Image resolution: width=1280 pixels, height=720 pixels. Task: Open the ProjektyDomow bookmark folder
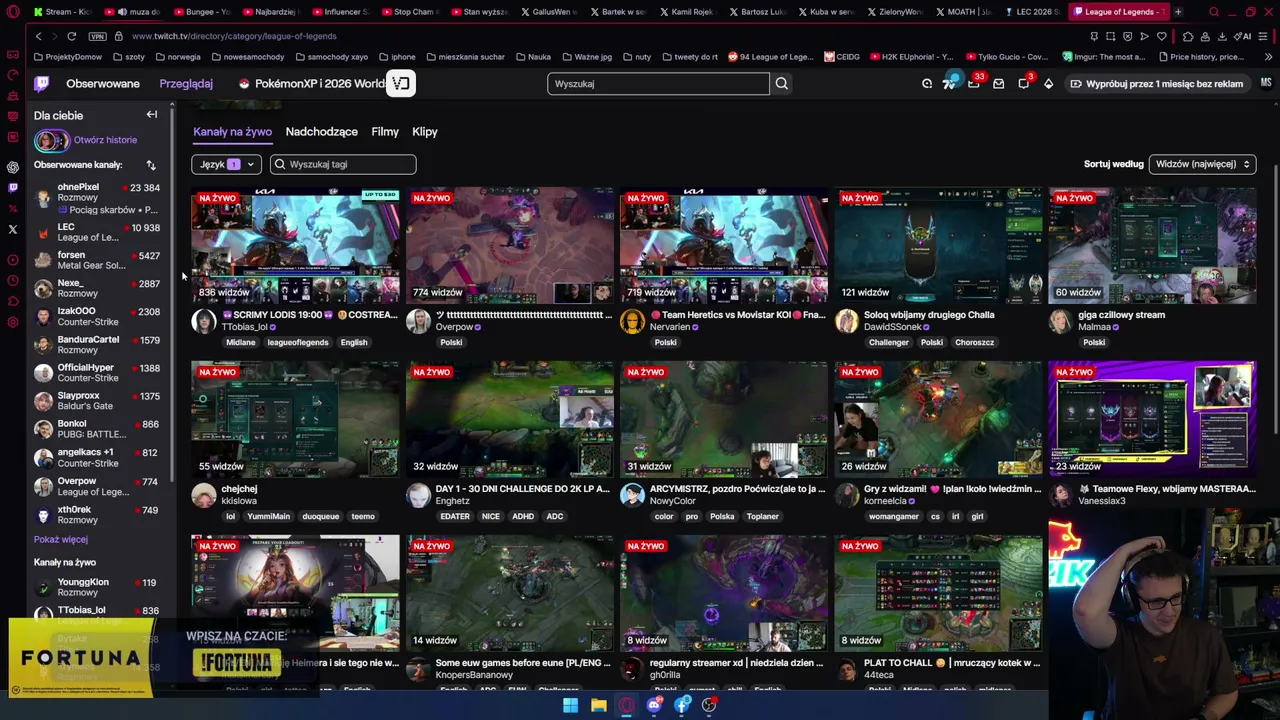[x=69, y=57]
